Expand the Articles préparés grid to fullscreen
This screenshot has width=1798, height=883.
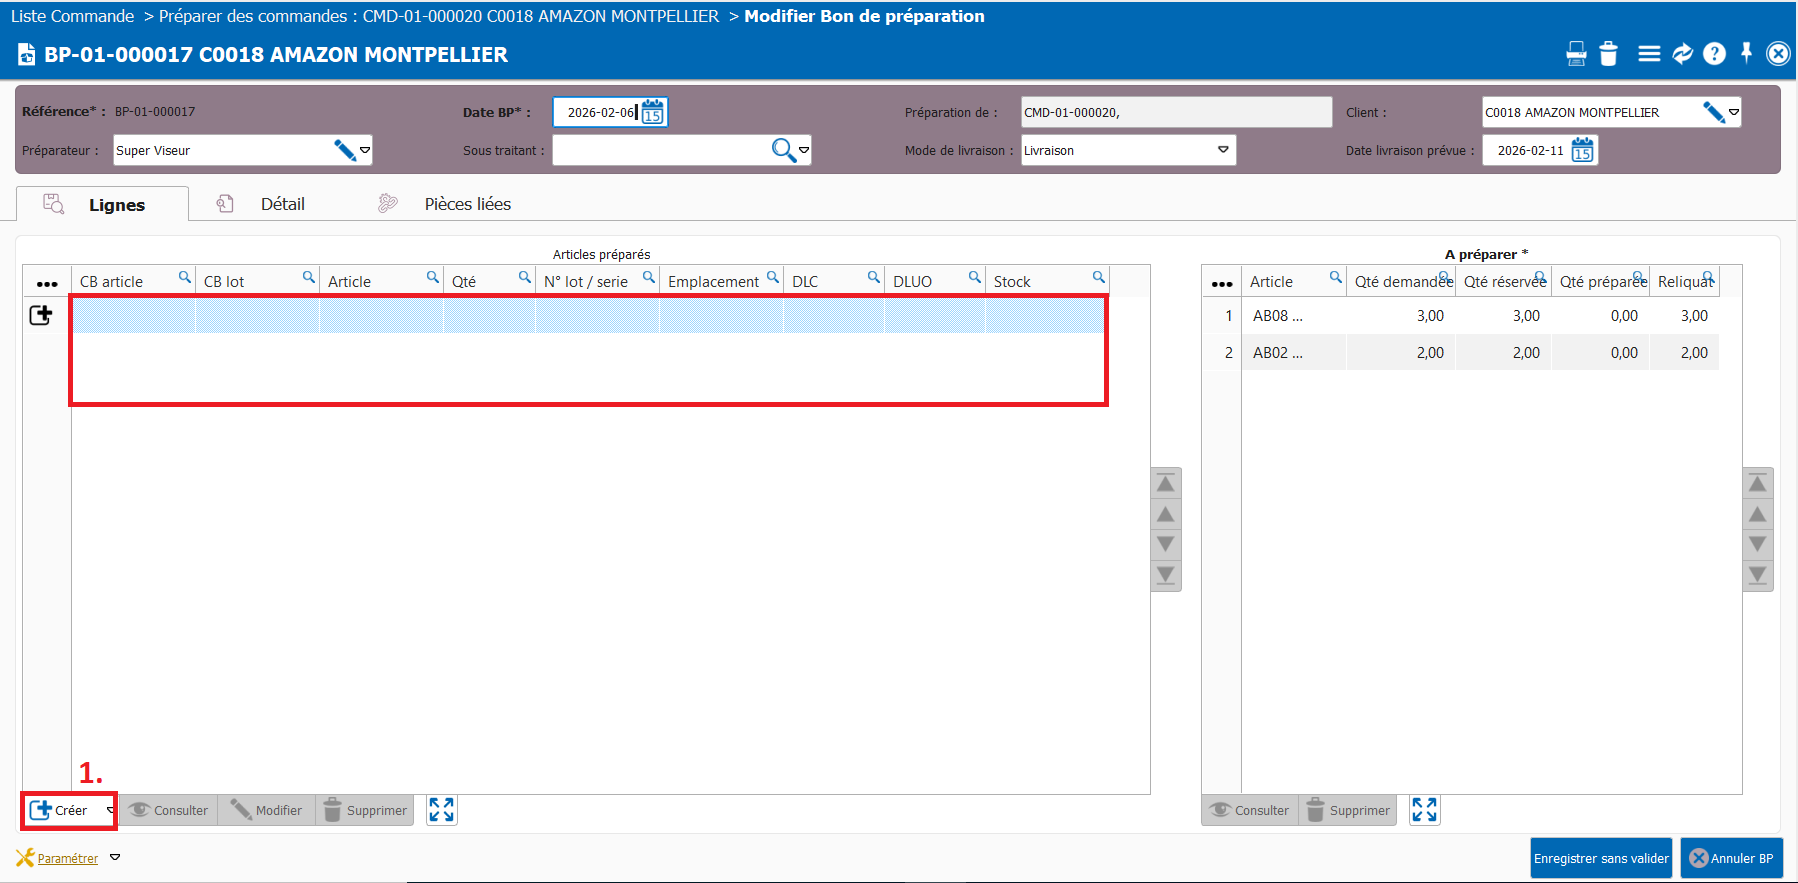[x=441, y=810]
